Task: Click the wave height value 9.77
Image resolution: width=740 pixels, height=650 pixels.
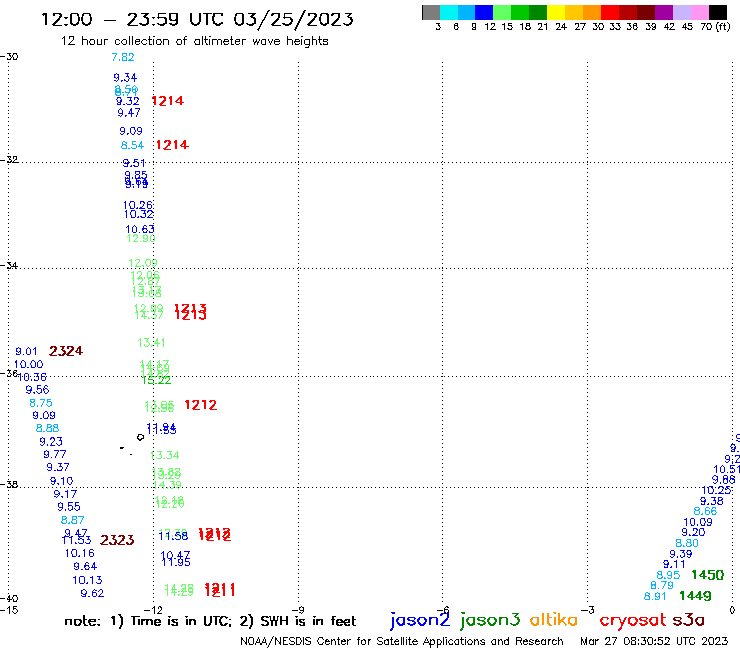Action: pyautogui.click(x=55, y=455)
